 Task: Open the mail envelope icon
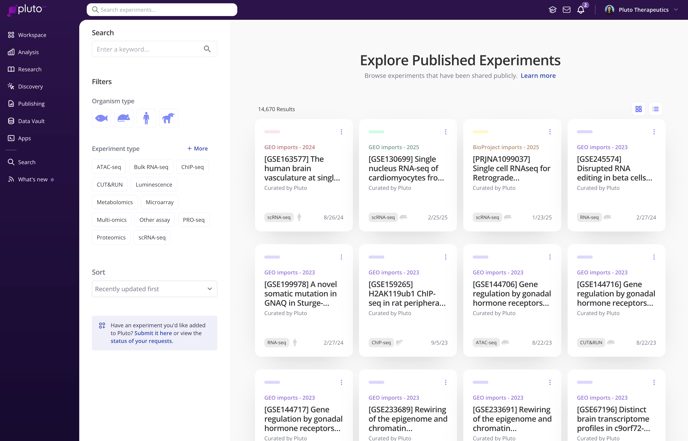pyautogui.click(x=566, y=10)
